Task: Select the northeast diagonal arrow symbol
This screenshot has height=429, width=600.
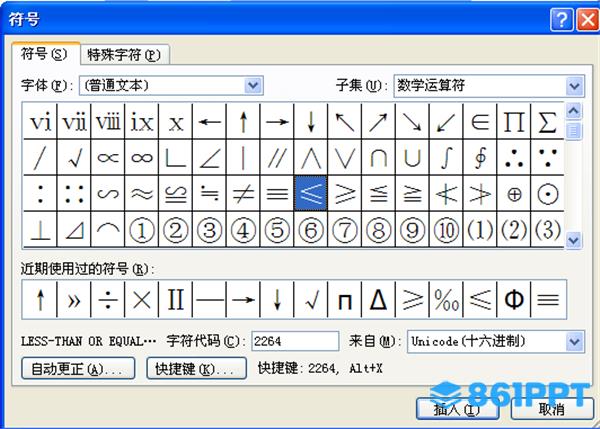Action: (378, 122)
